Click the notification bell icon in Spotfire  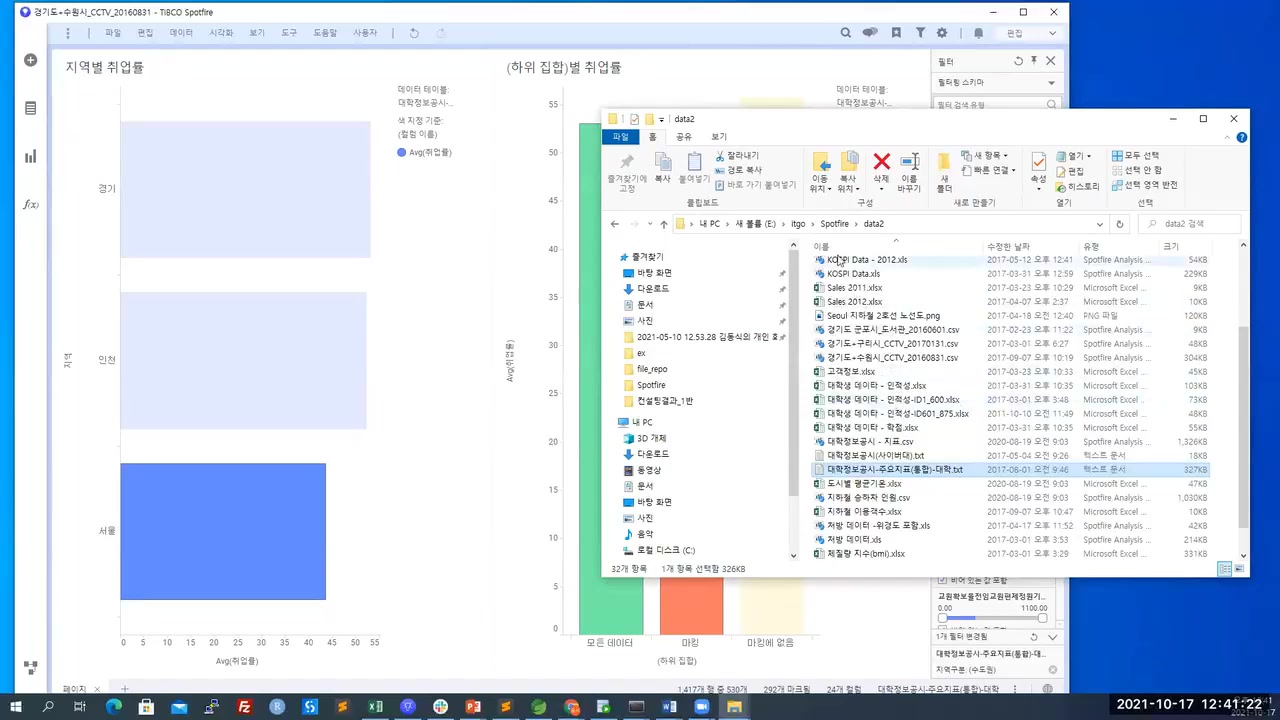(x=978, y=33)
